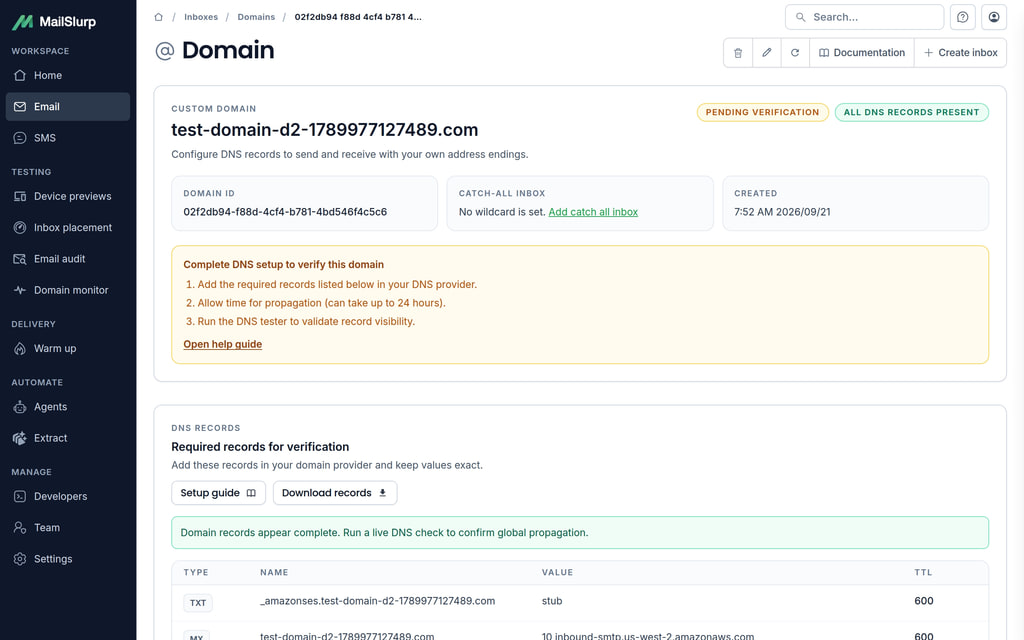This screenshot has width=1024, height=640.
Task: Click Download records button
Action: [x=334, y=493]
